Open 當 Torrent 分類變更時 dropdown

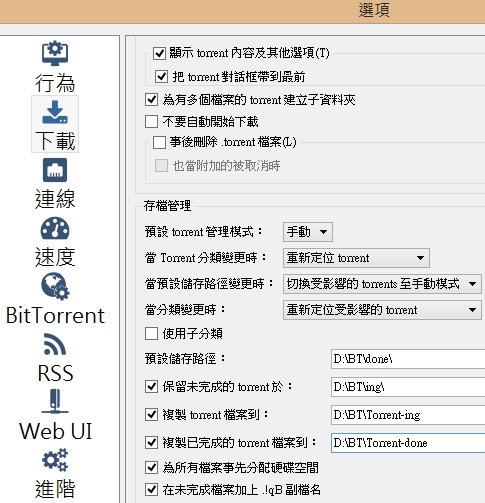[356, 258]
